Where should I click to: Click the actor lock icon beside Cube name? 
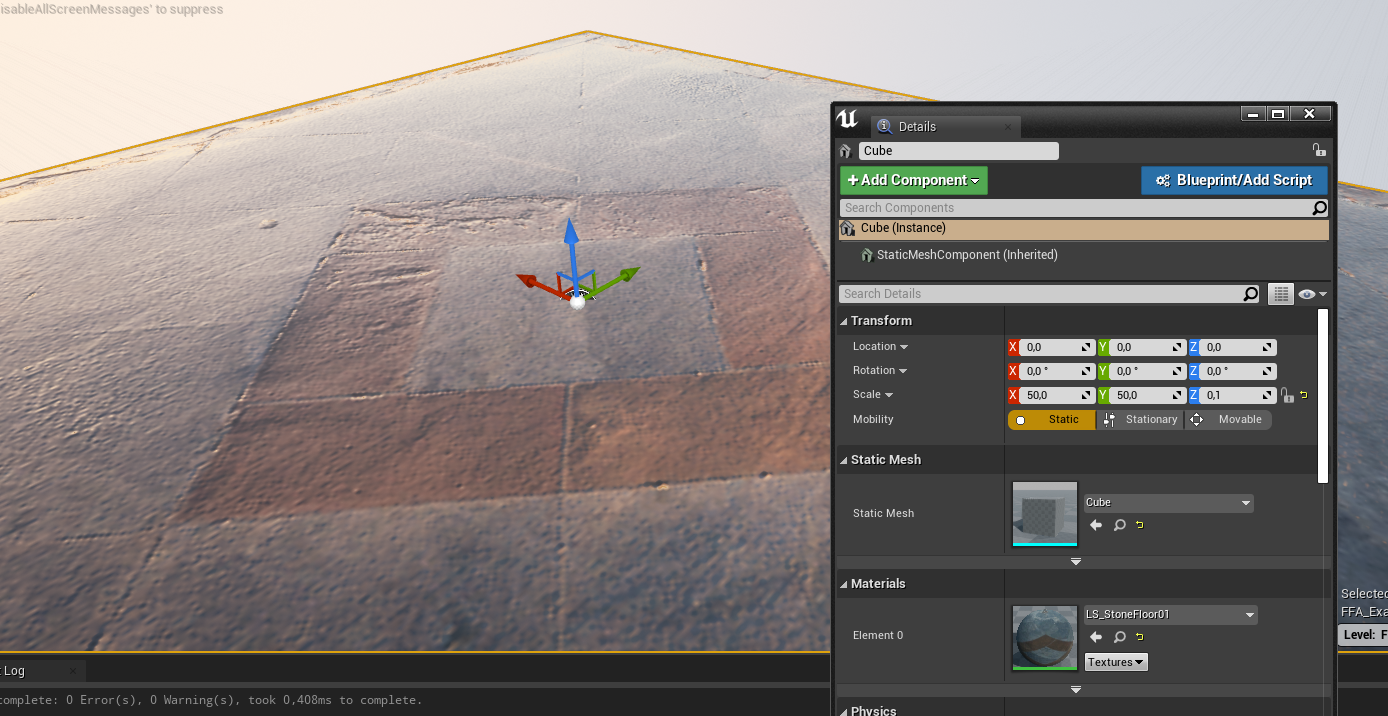(1319, 151)
